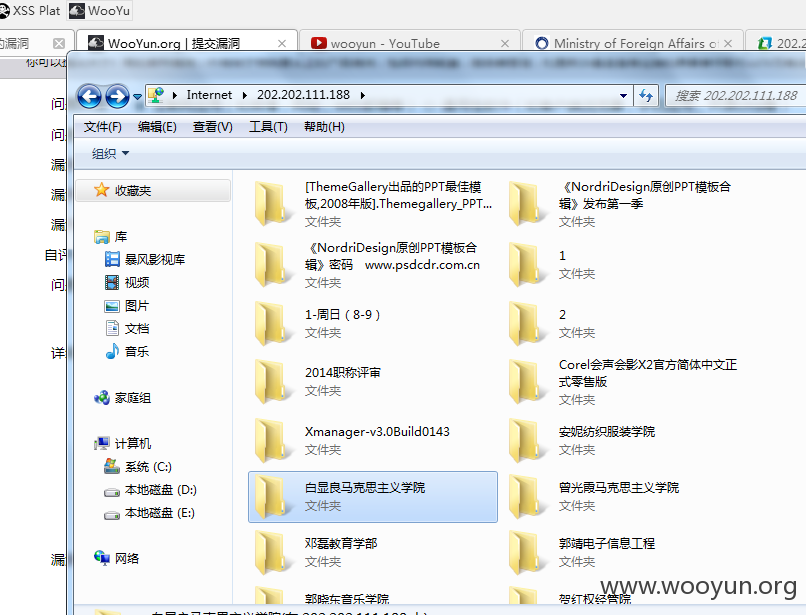The height and width of the screenshot is (615, 806).
Task: Close the WooYun.org 提交漏洞 tab
Action: (282, 44)
